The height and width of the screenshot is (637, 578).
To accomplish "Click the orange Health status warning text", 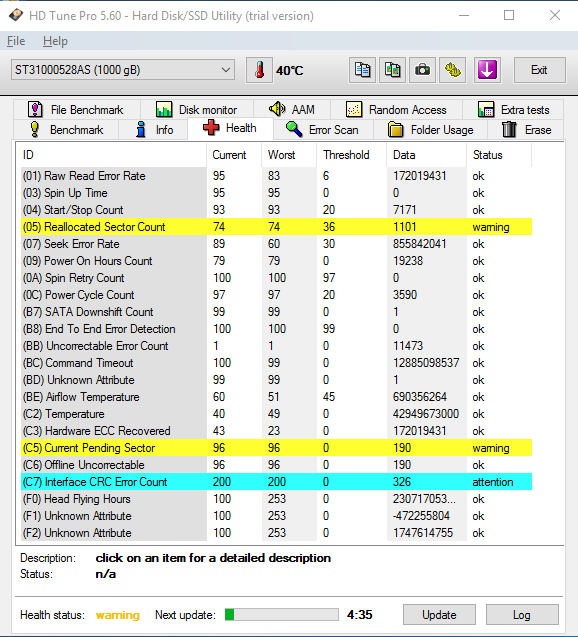I will pyautogui.click(x=118, y=615).
